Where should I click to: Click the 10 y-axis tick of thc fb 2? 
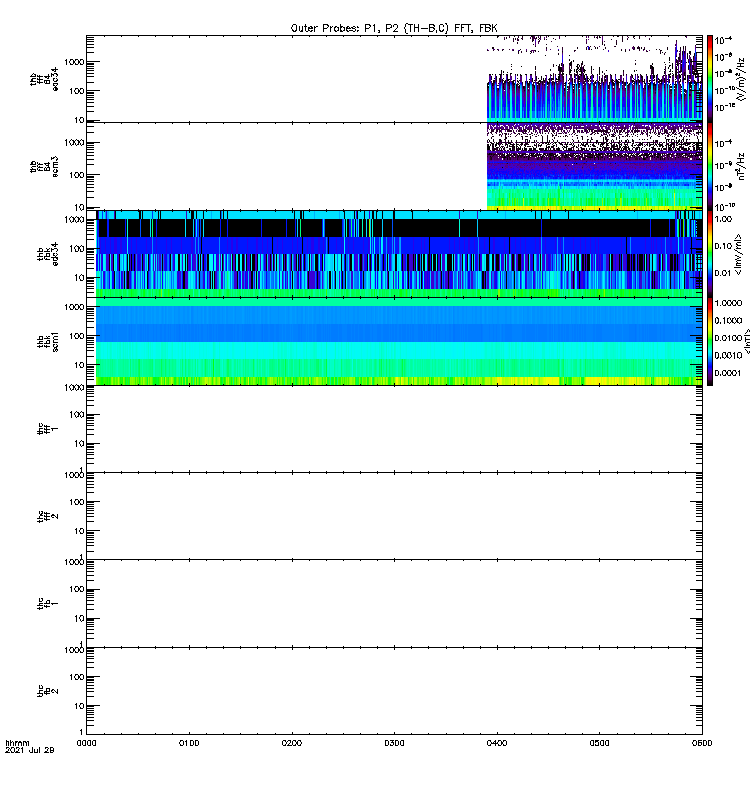(x=79, y=706)
